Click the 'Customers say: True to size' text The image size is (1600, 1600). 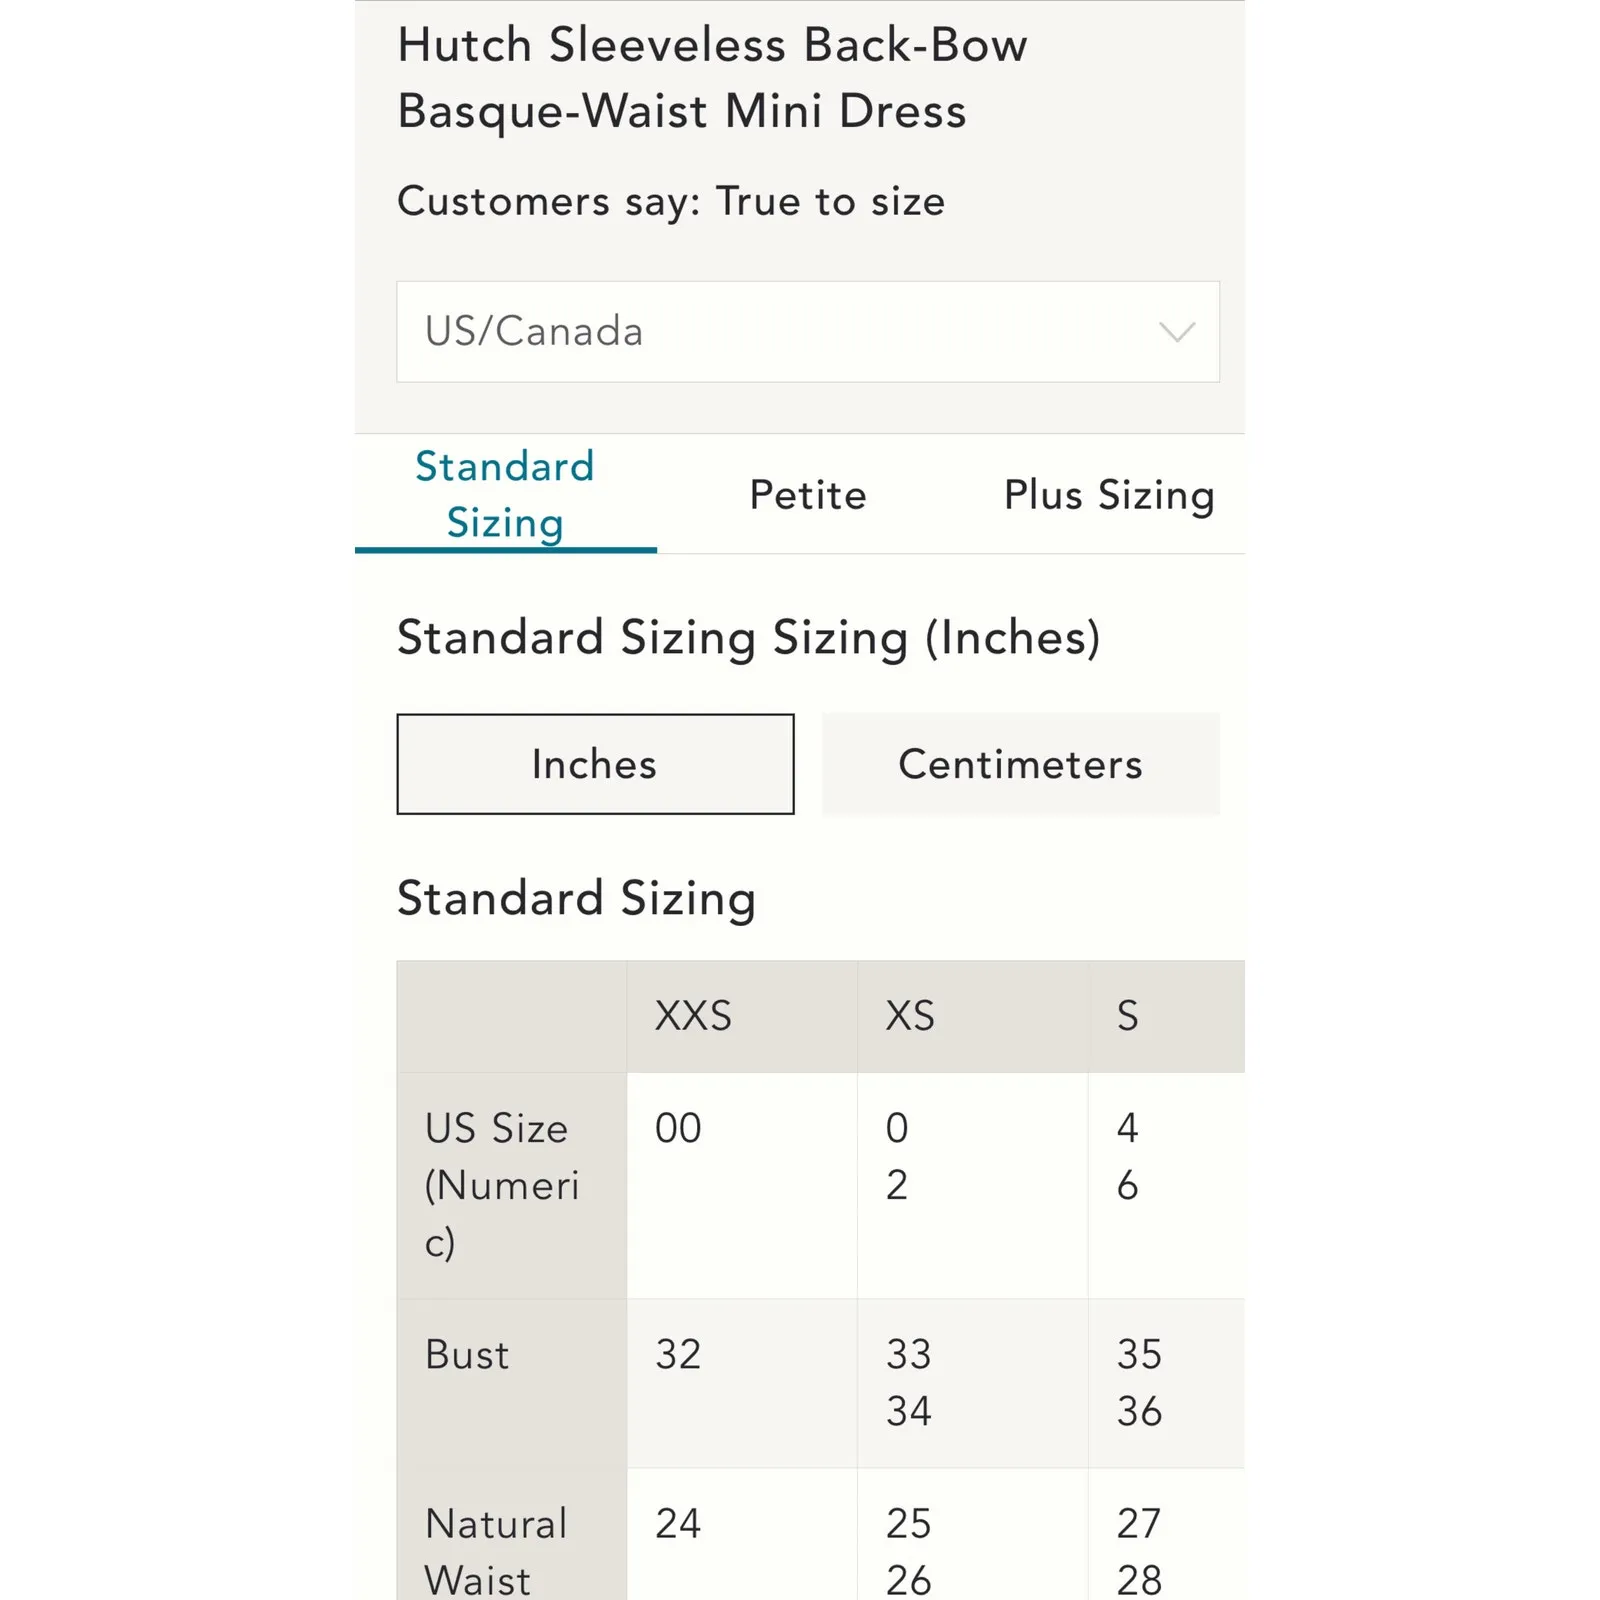[x=671, y=201]
